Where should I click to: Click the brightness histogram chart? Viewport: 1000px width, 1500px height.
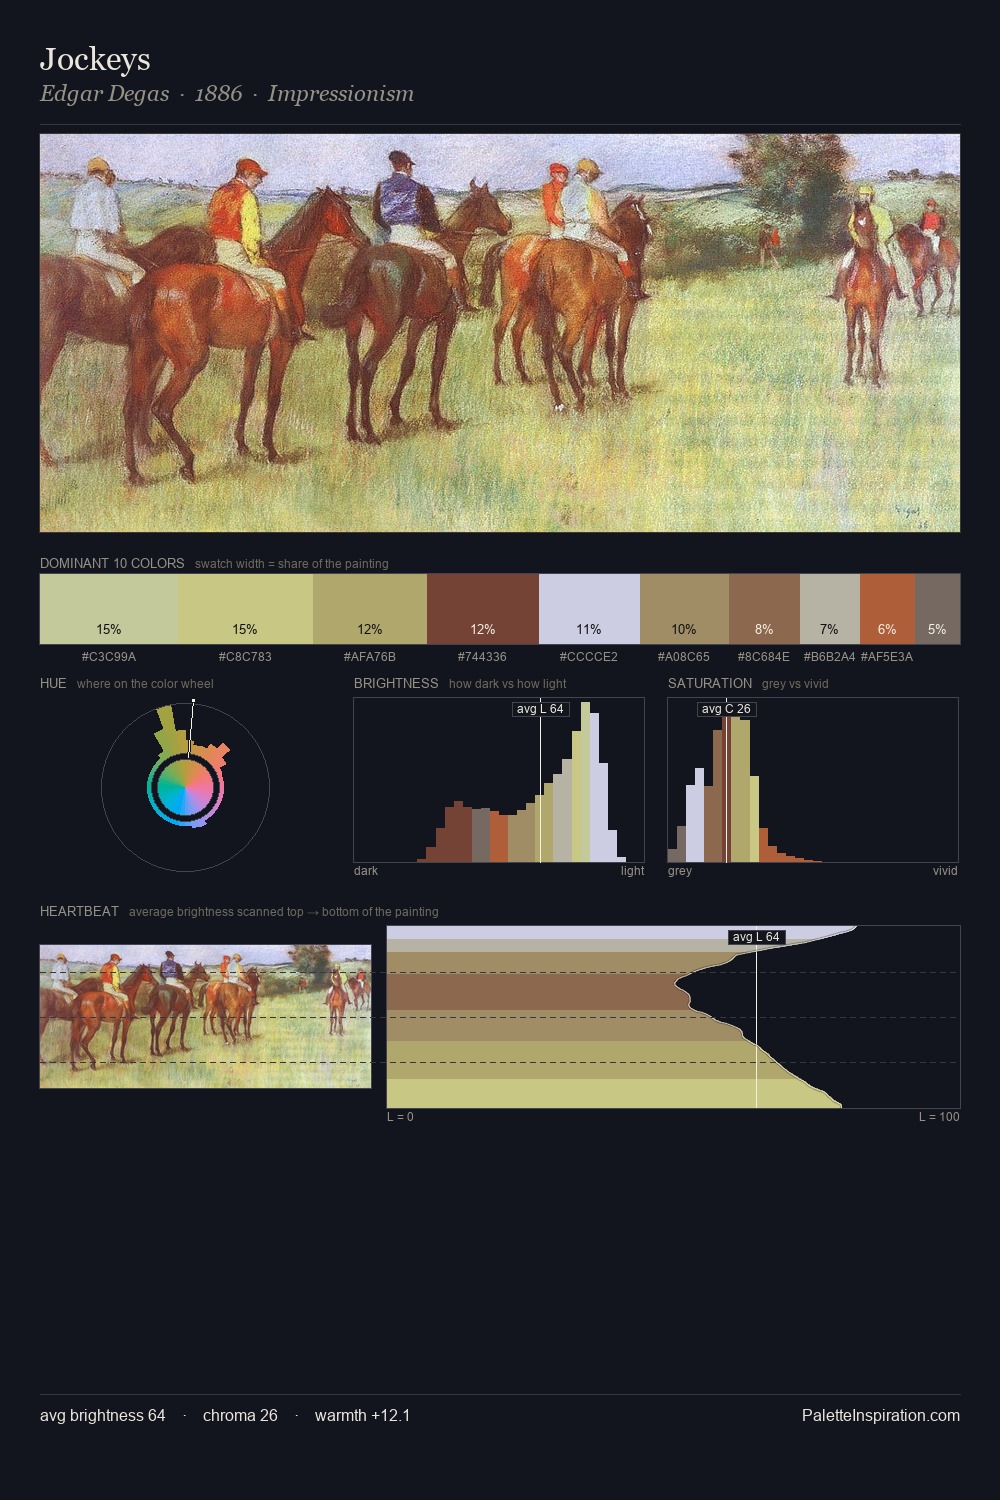pyautogui.click(x=499, y=780)
